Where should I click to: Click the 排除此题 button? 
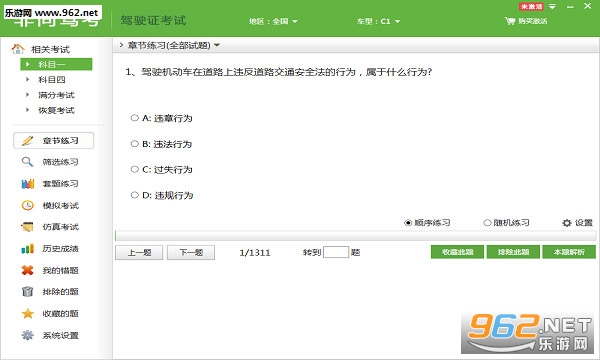513,252
